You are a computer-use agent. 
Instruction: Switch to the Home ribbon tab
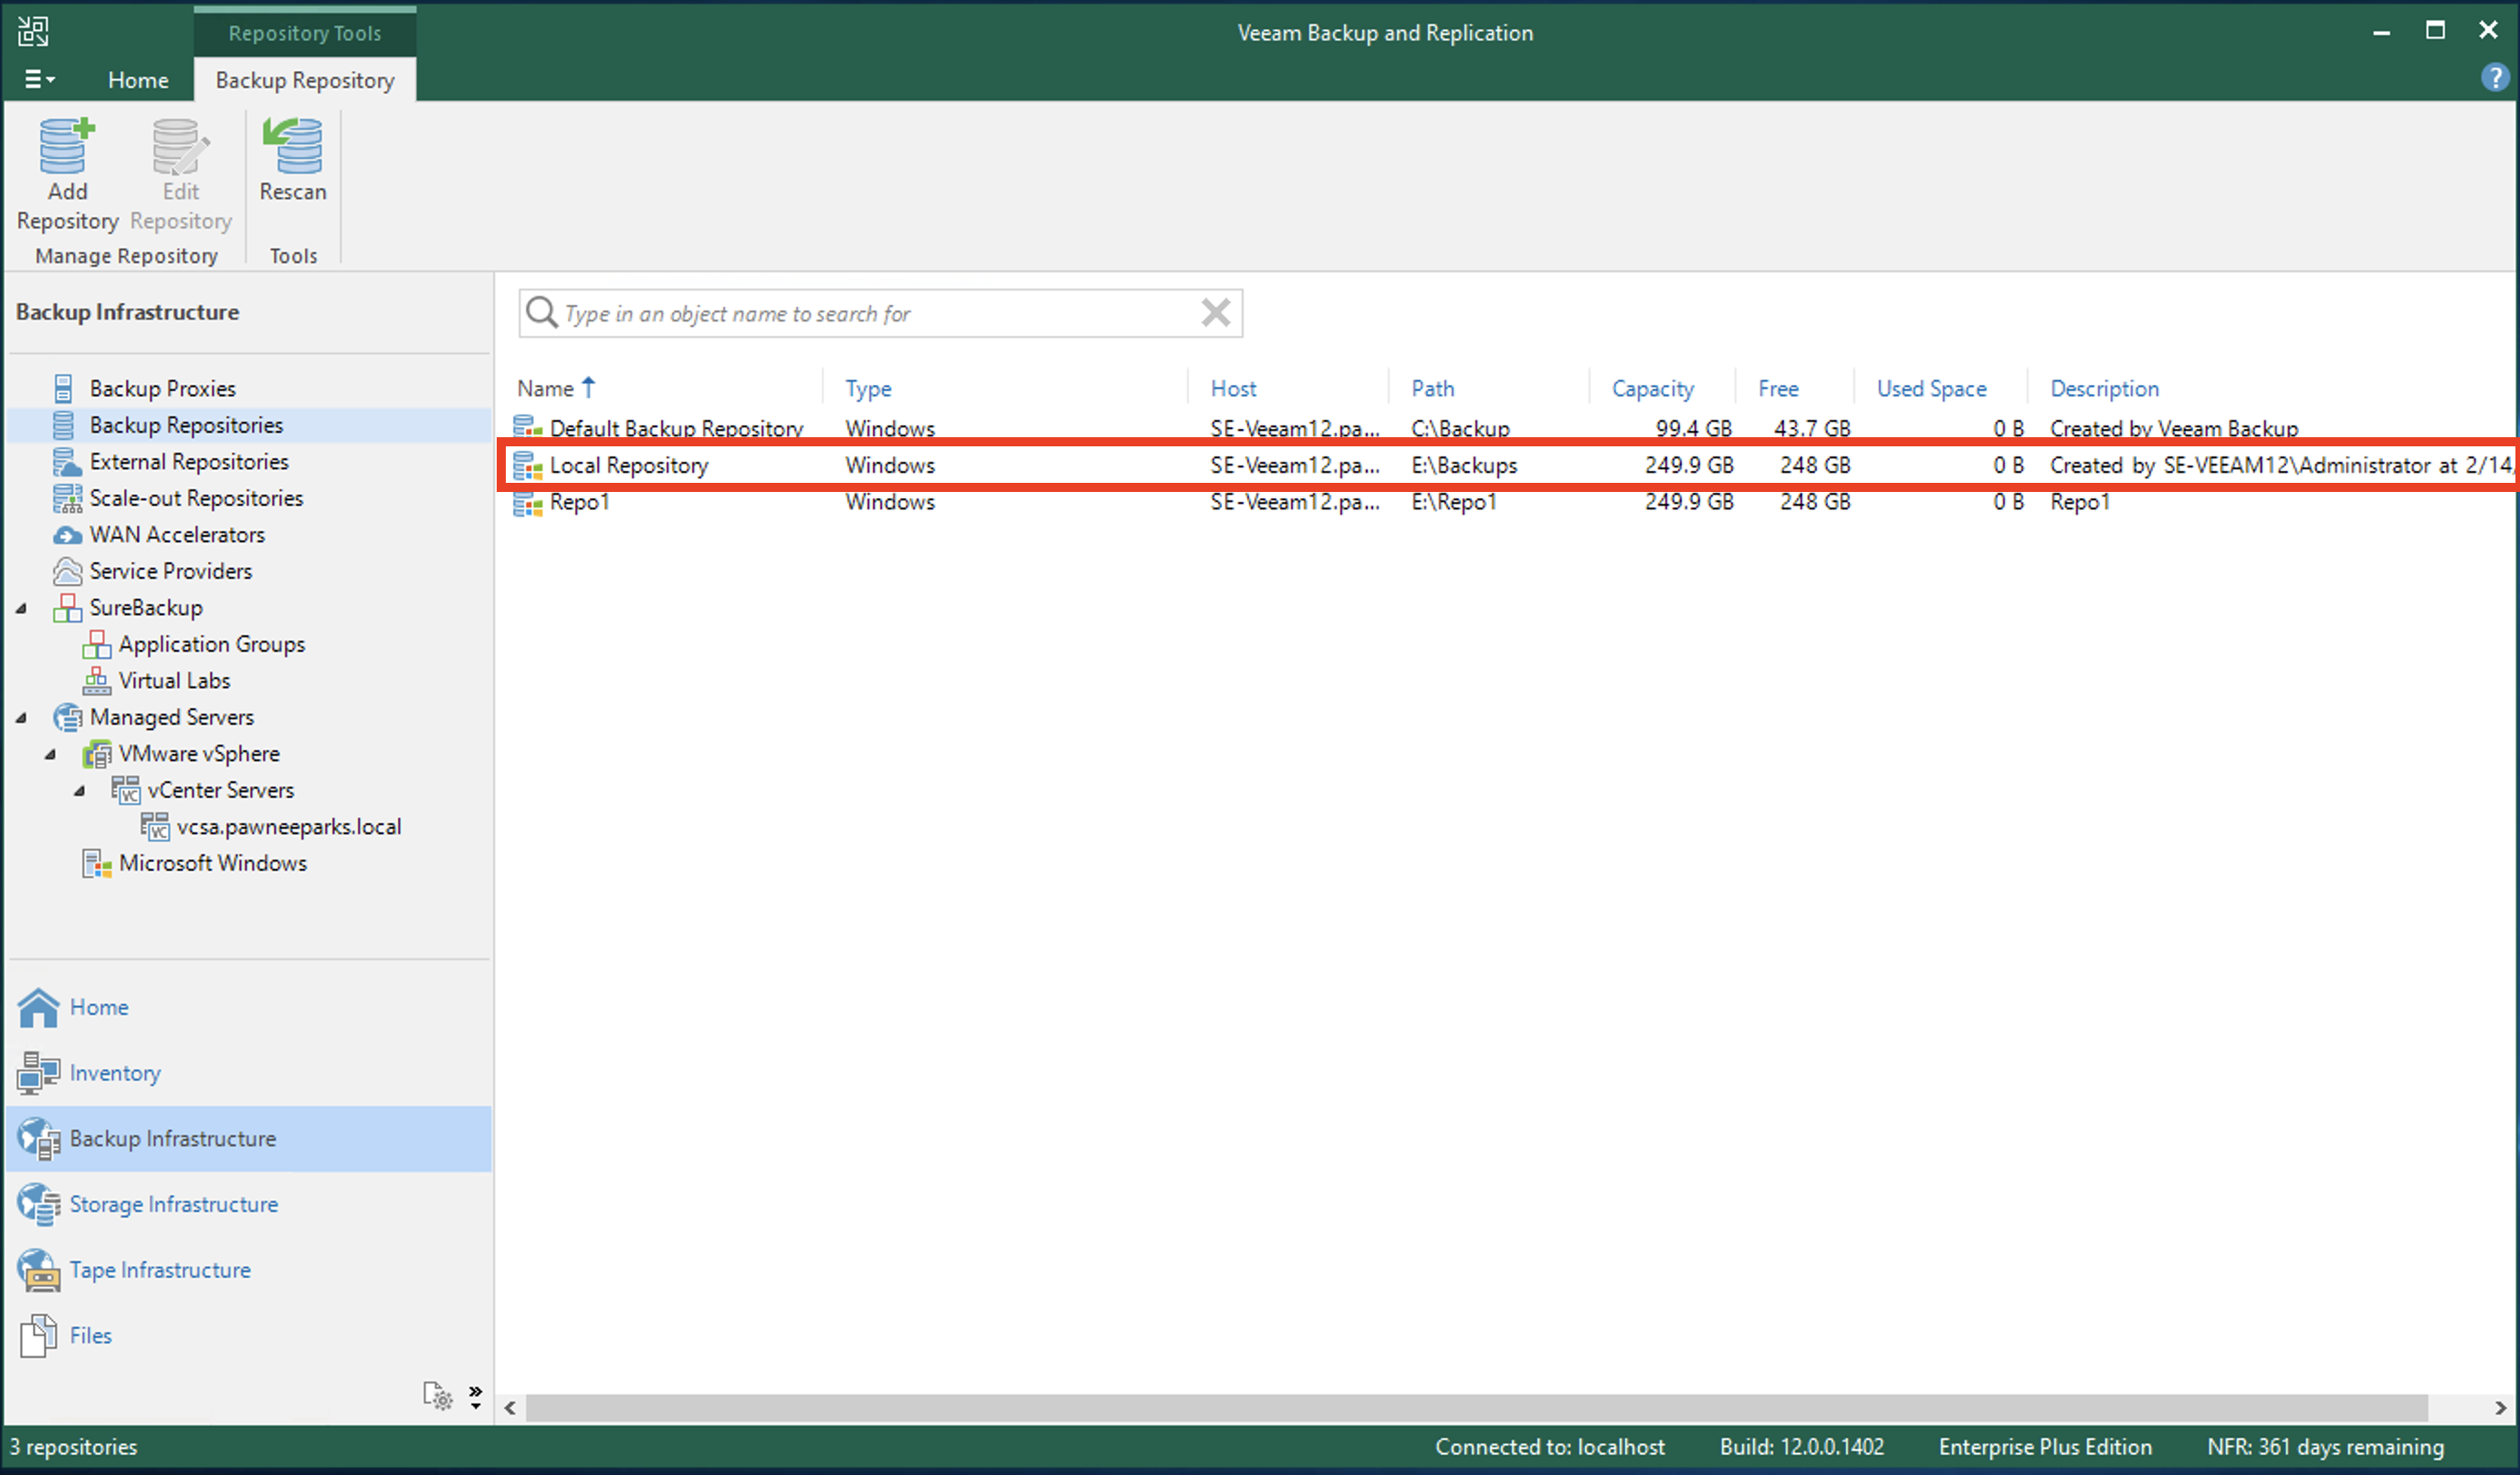(x=138, y=80)
